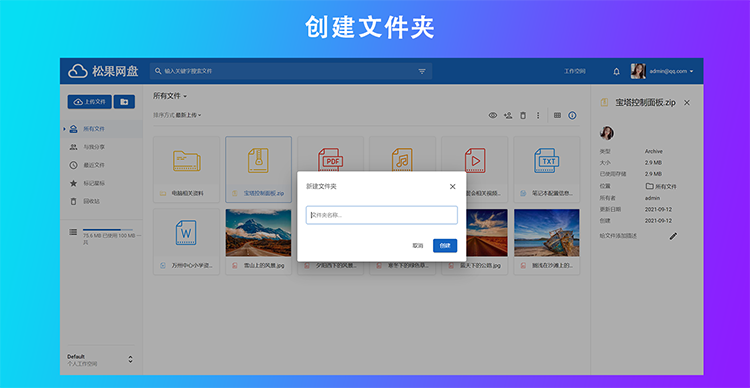Open the search filter options icon
Viewport: 750px width, 388px height.
[x=422, y=71]
